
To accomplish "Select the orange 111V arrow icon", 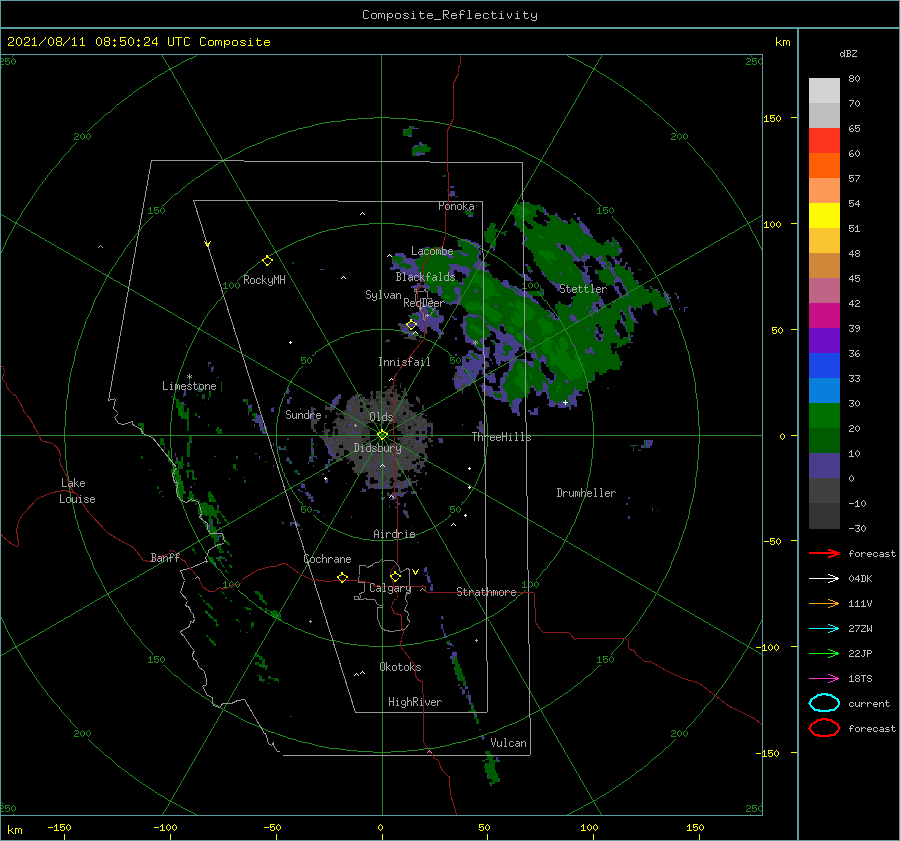I will click(824, 603).
